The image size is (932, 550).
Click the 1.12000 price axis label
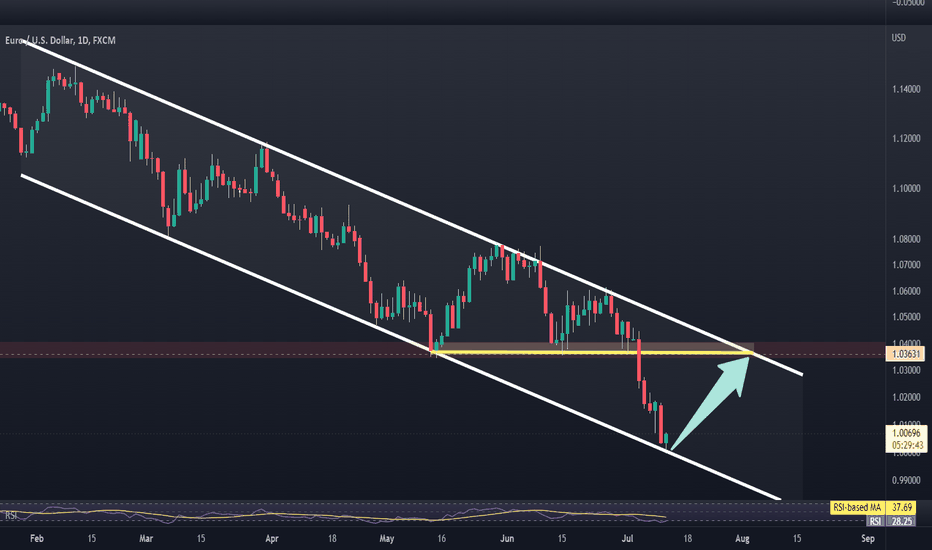click(x=906, y=139)
